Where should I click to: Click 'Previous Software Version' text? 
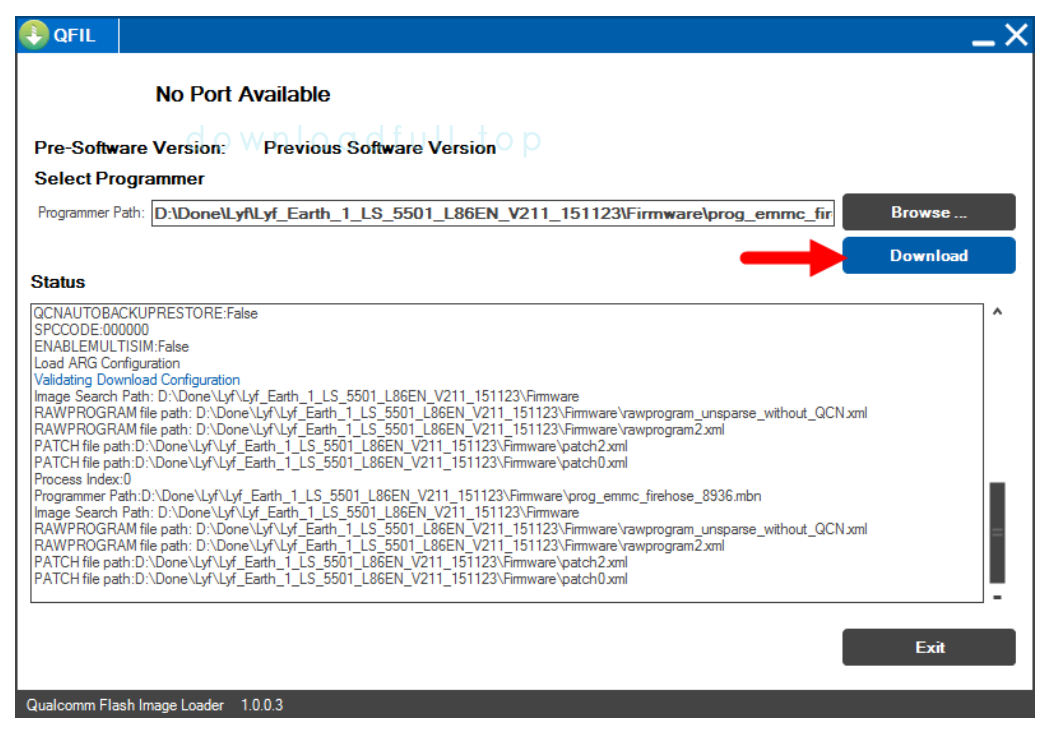click(x=380, y=148)
